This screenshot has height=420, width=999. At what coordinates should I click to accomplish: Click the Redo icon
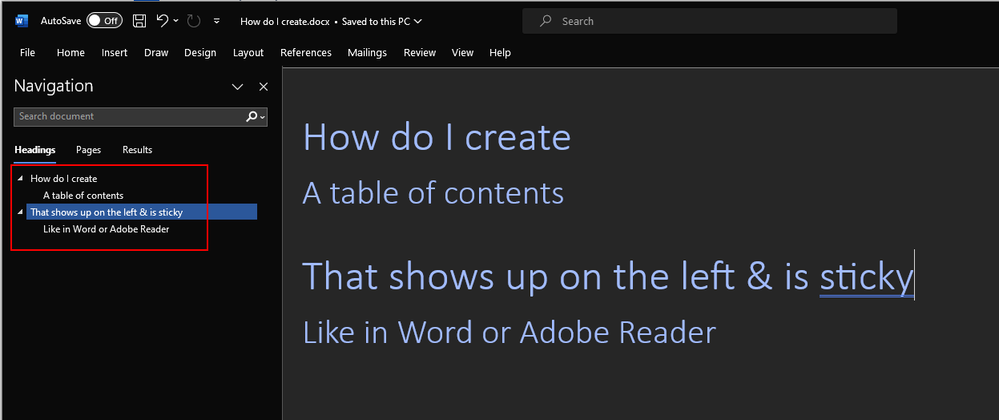tap(194, 21)
